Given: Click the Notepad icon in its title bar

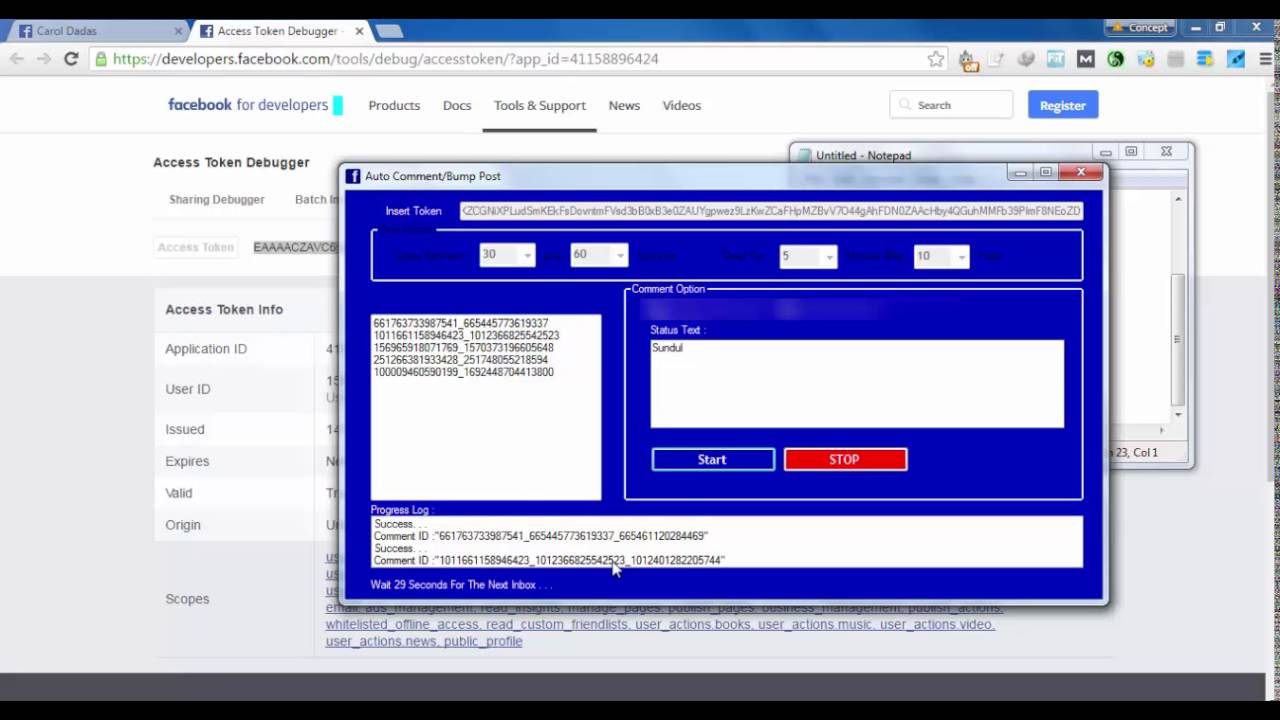Looking at the screenshot, I should (x=803, y=155).
